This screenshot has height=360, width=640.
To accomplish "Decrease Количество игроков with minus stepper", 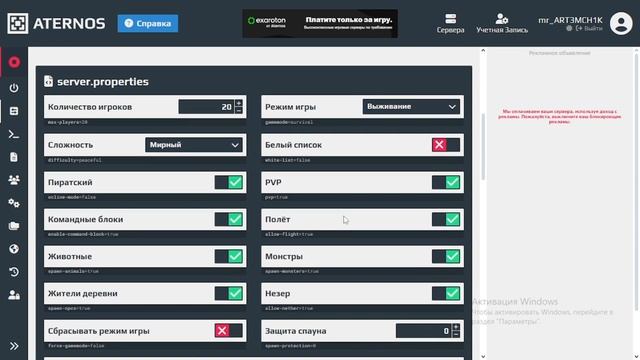I will coord(239,111).
